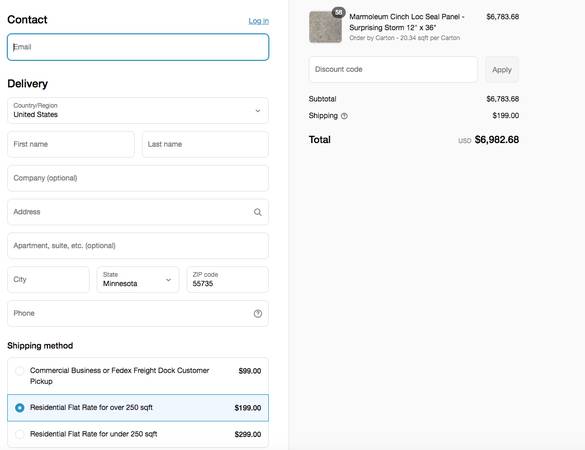Click the Apartment, suite, etc. field
Image resolution: width=585 pixels, height=450 pixels.
138,246
